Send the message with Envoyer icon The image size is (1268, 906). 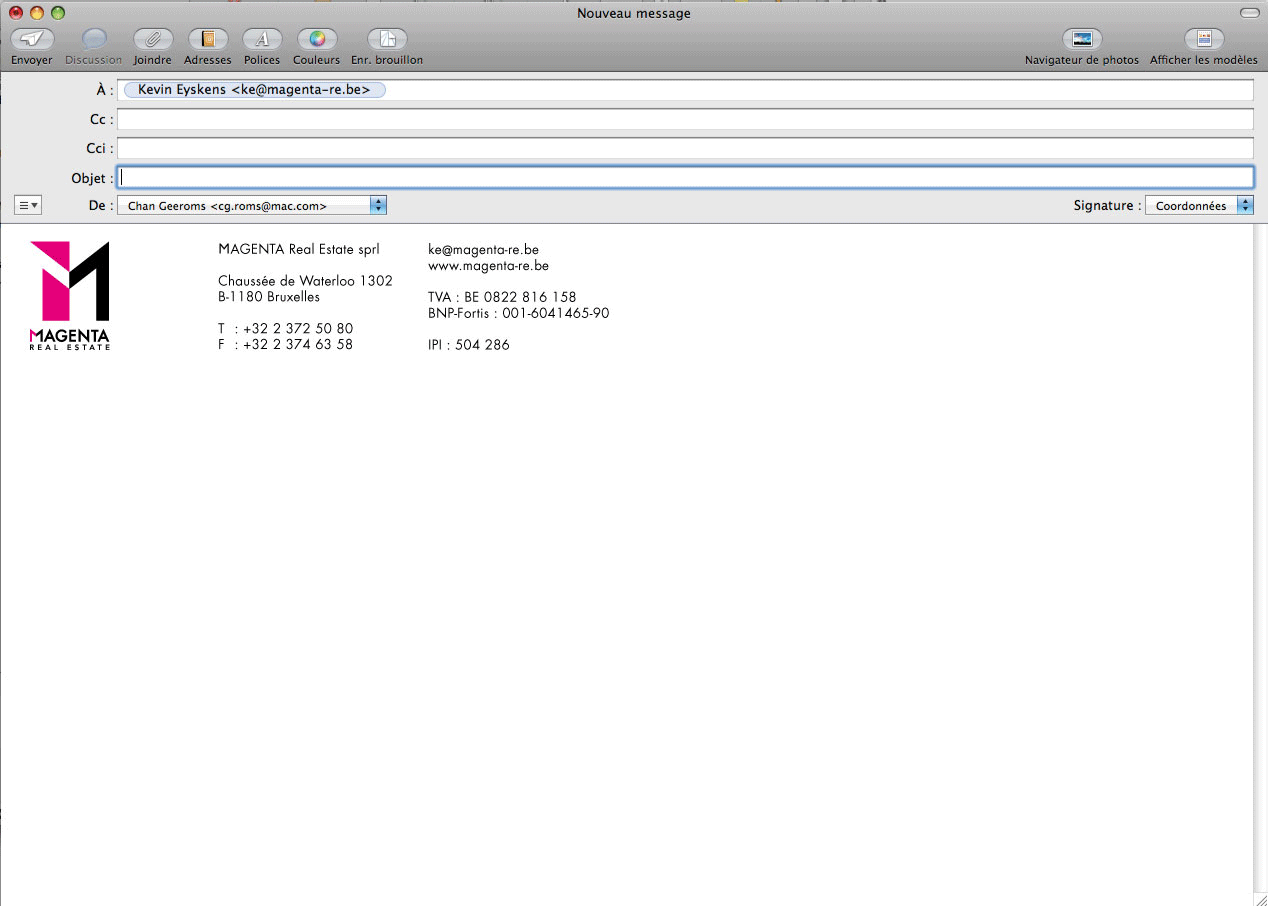tap(32, 40)
